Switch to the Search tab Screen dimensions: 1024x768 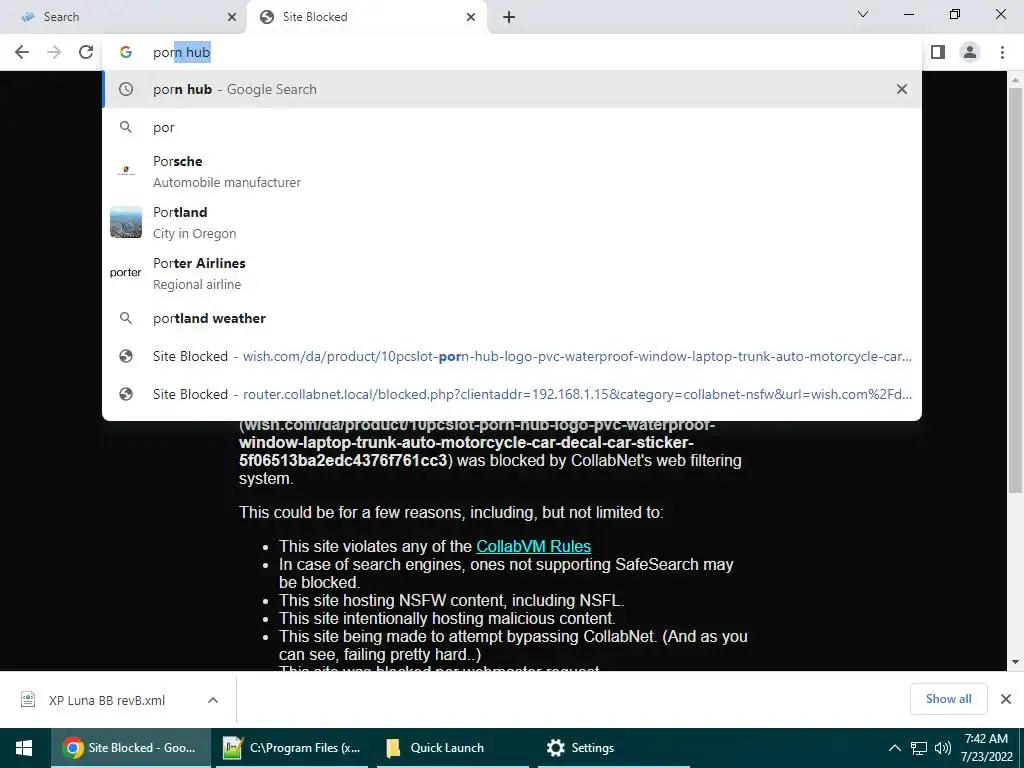pos(123,17)
